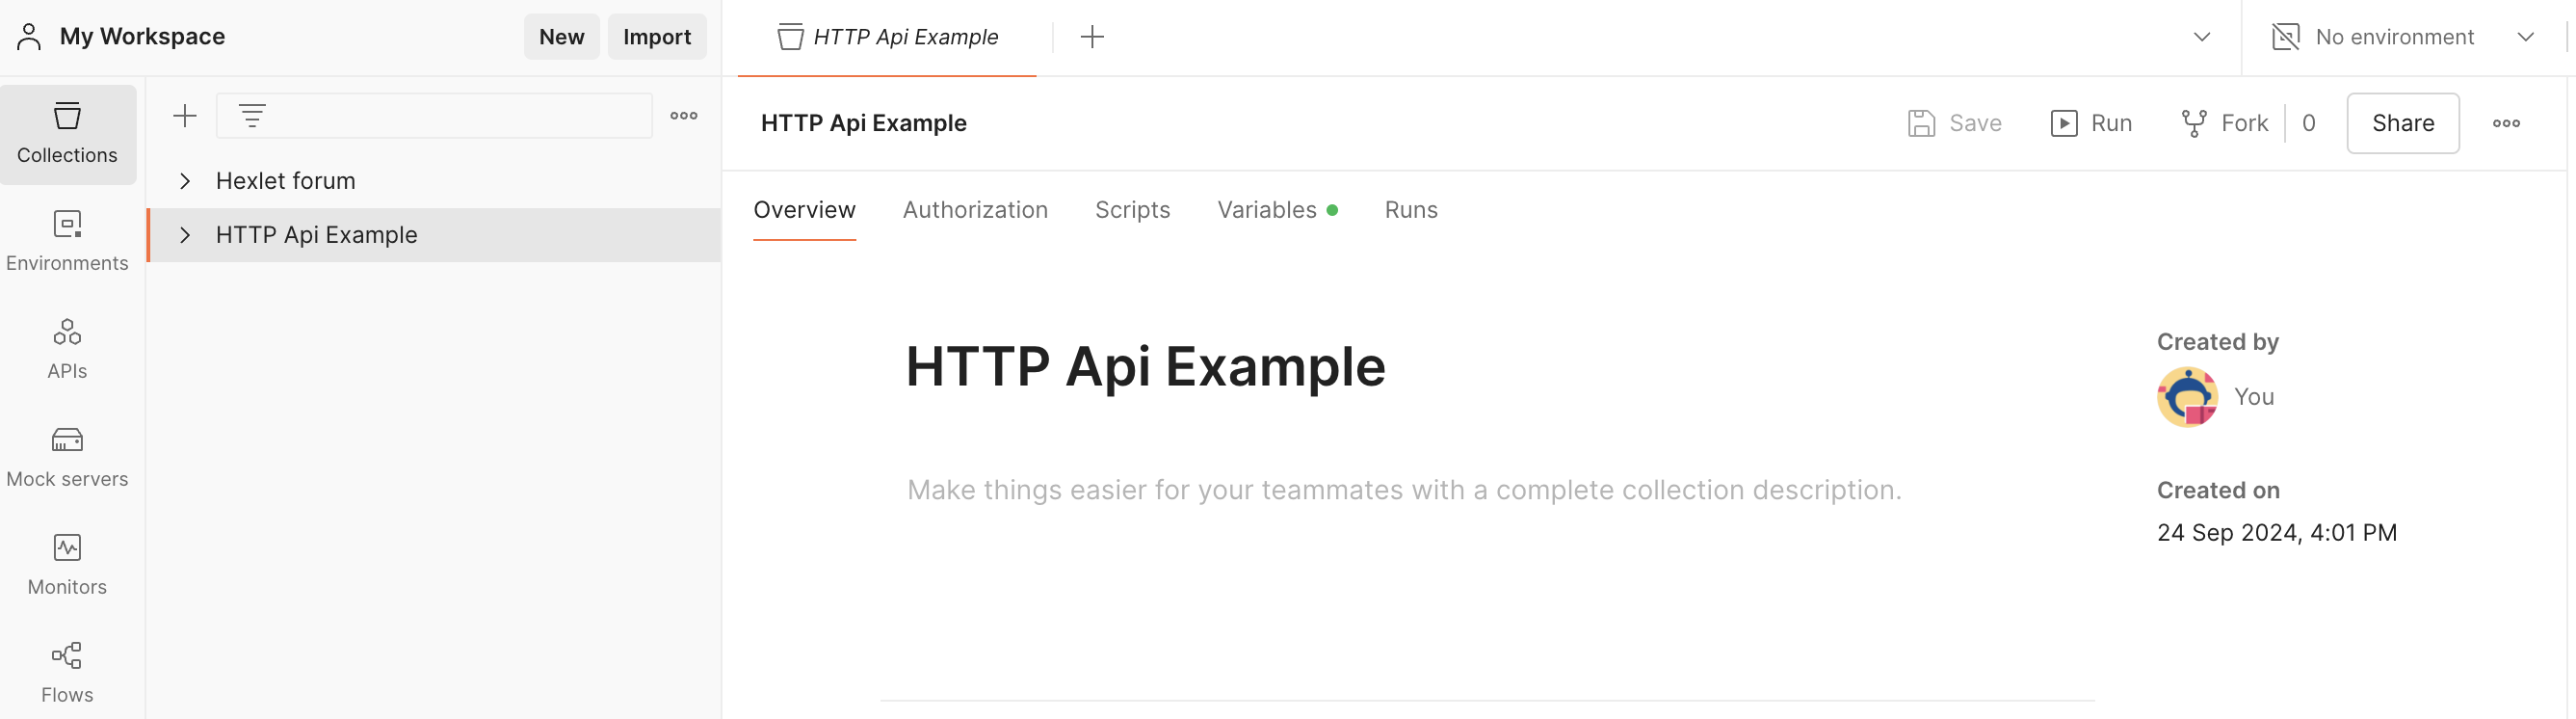Viewport: 2576px width, 719px height.
Task: Click the collection filter search field
Action: [450, 116]
